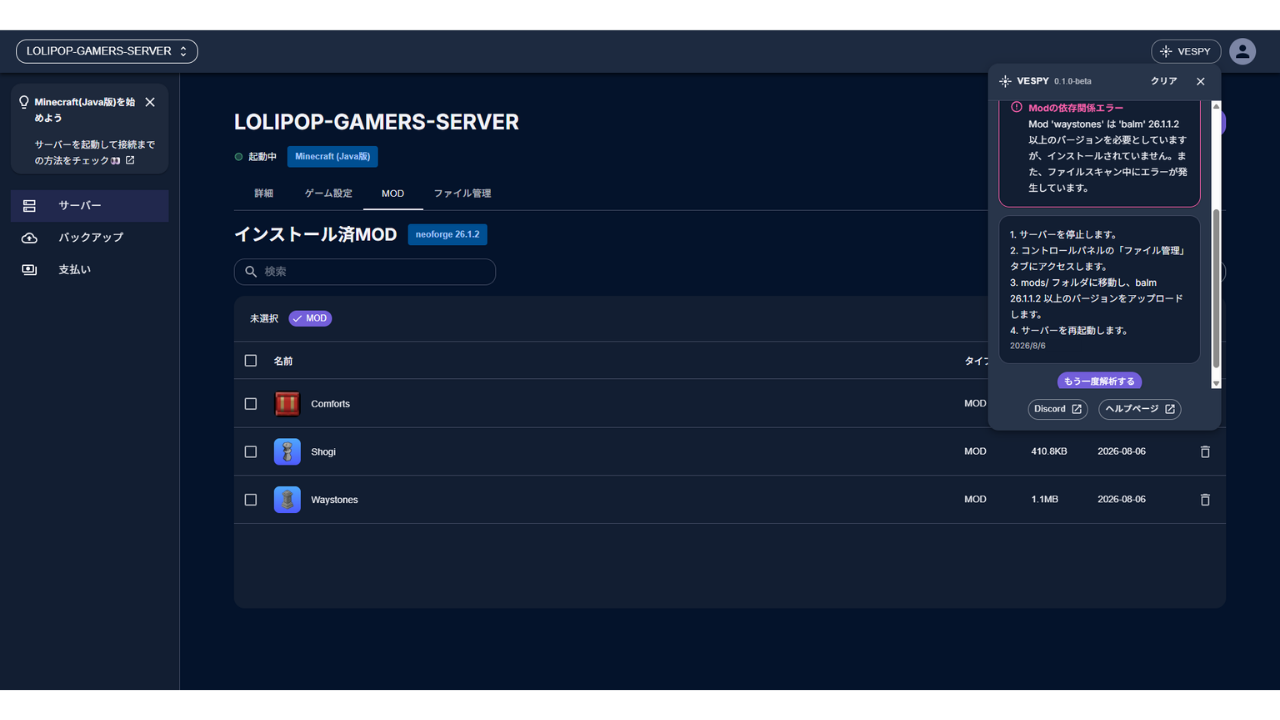Switch to the 詳細 tab
The height and width of the screenshot is (720, 1280).
(x=264, y=194)
